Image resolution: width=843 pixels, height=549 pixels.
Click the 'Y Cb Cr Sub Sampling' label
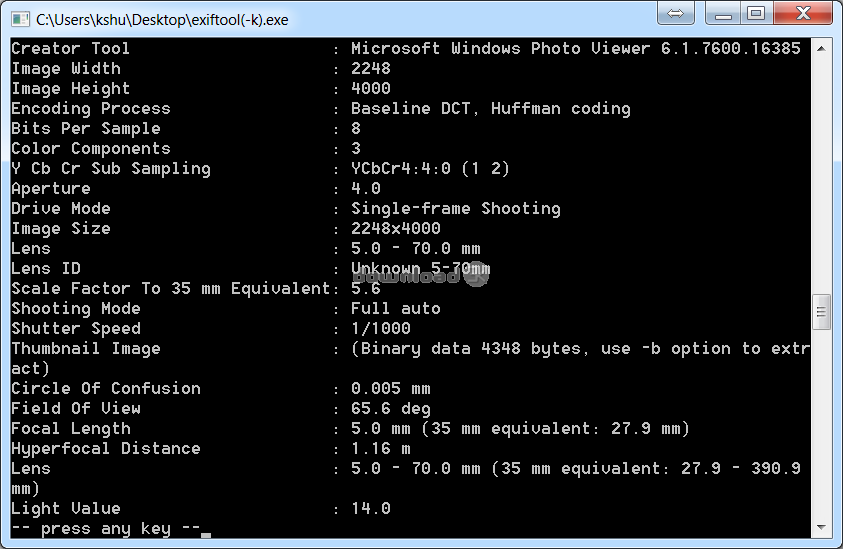pos(111,168)
